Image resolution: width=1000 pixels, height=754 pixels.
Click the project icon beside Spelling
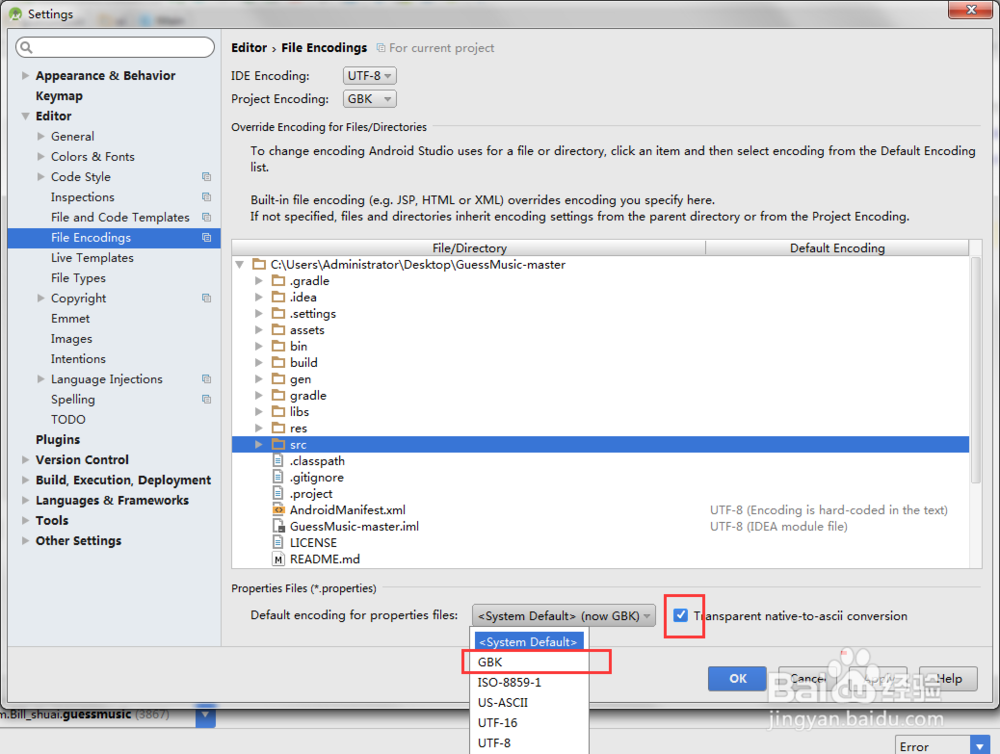pyautogui.click(x=207, y=399)
